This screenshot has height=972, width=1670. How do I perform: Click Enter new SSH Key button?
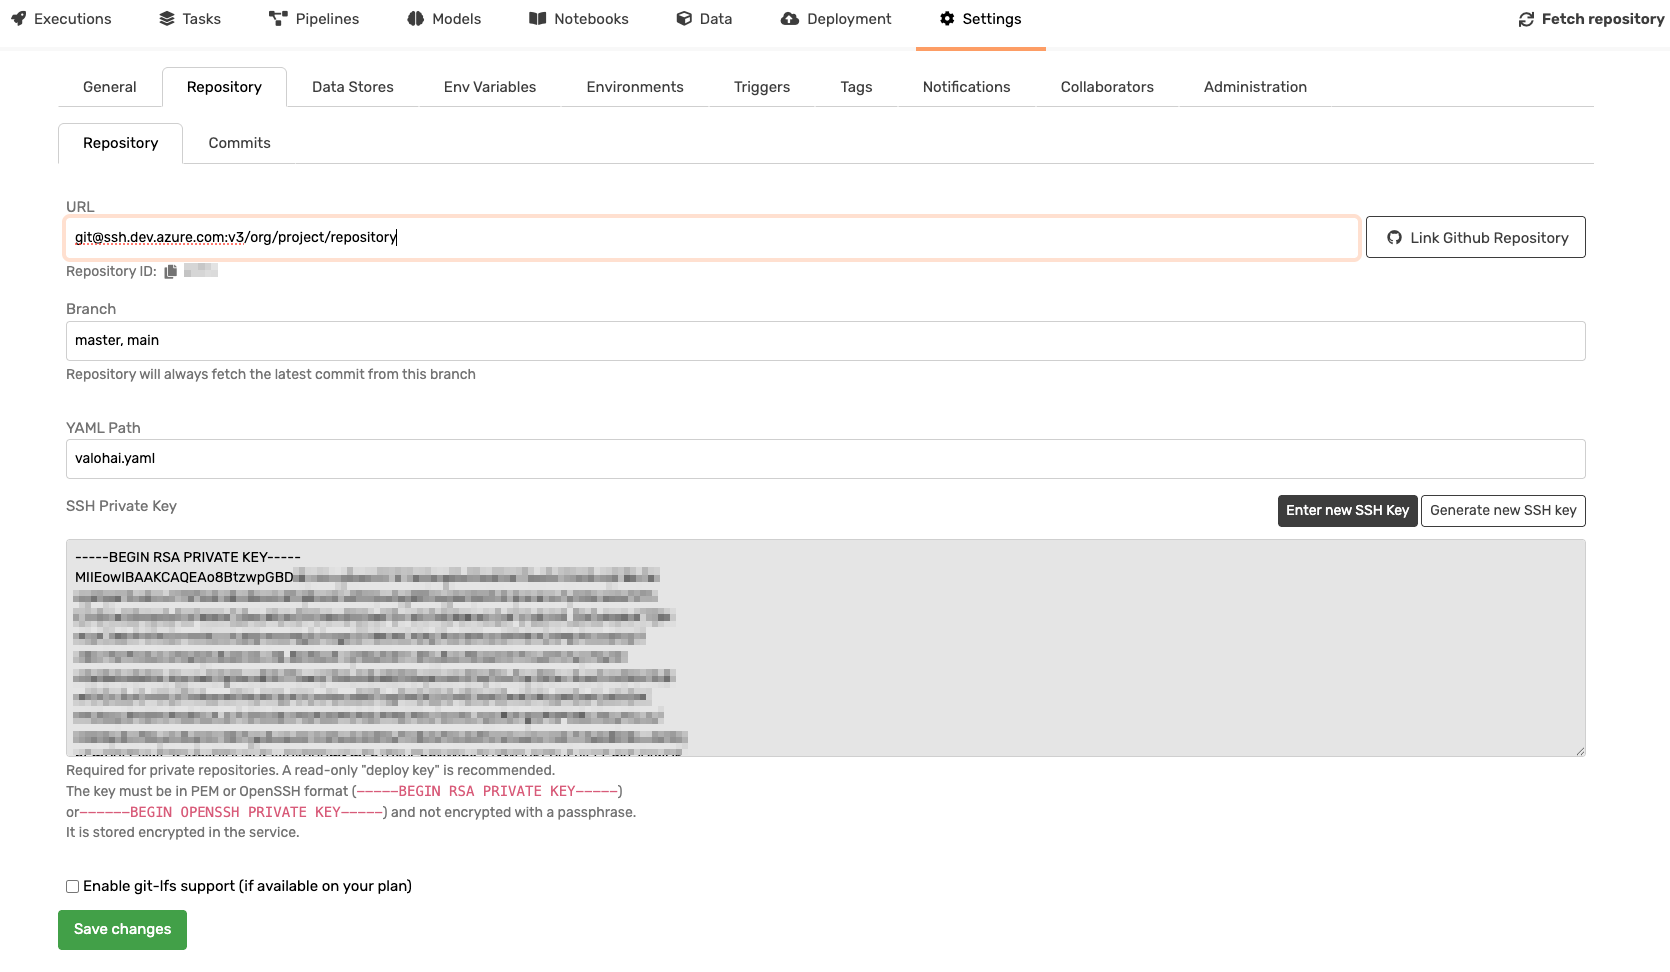pyautogui.click(x=1346, y=510)
